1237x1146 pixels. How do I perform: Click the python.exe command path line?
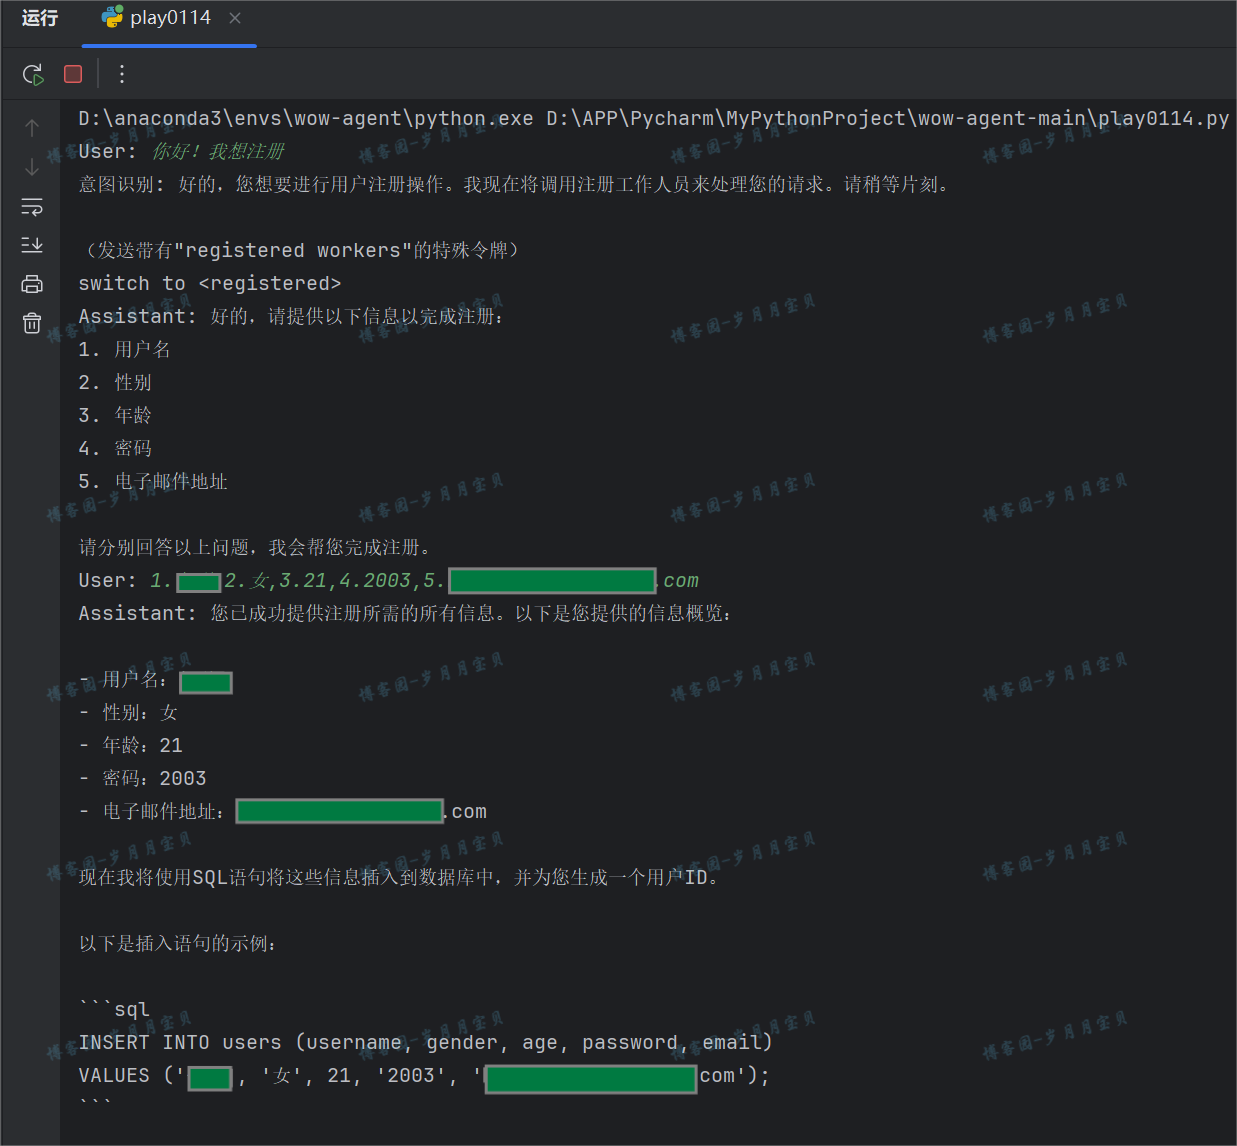click(654, 118)
